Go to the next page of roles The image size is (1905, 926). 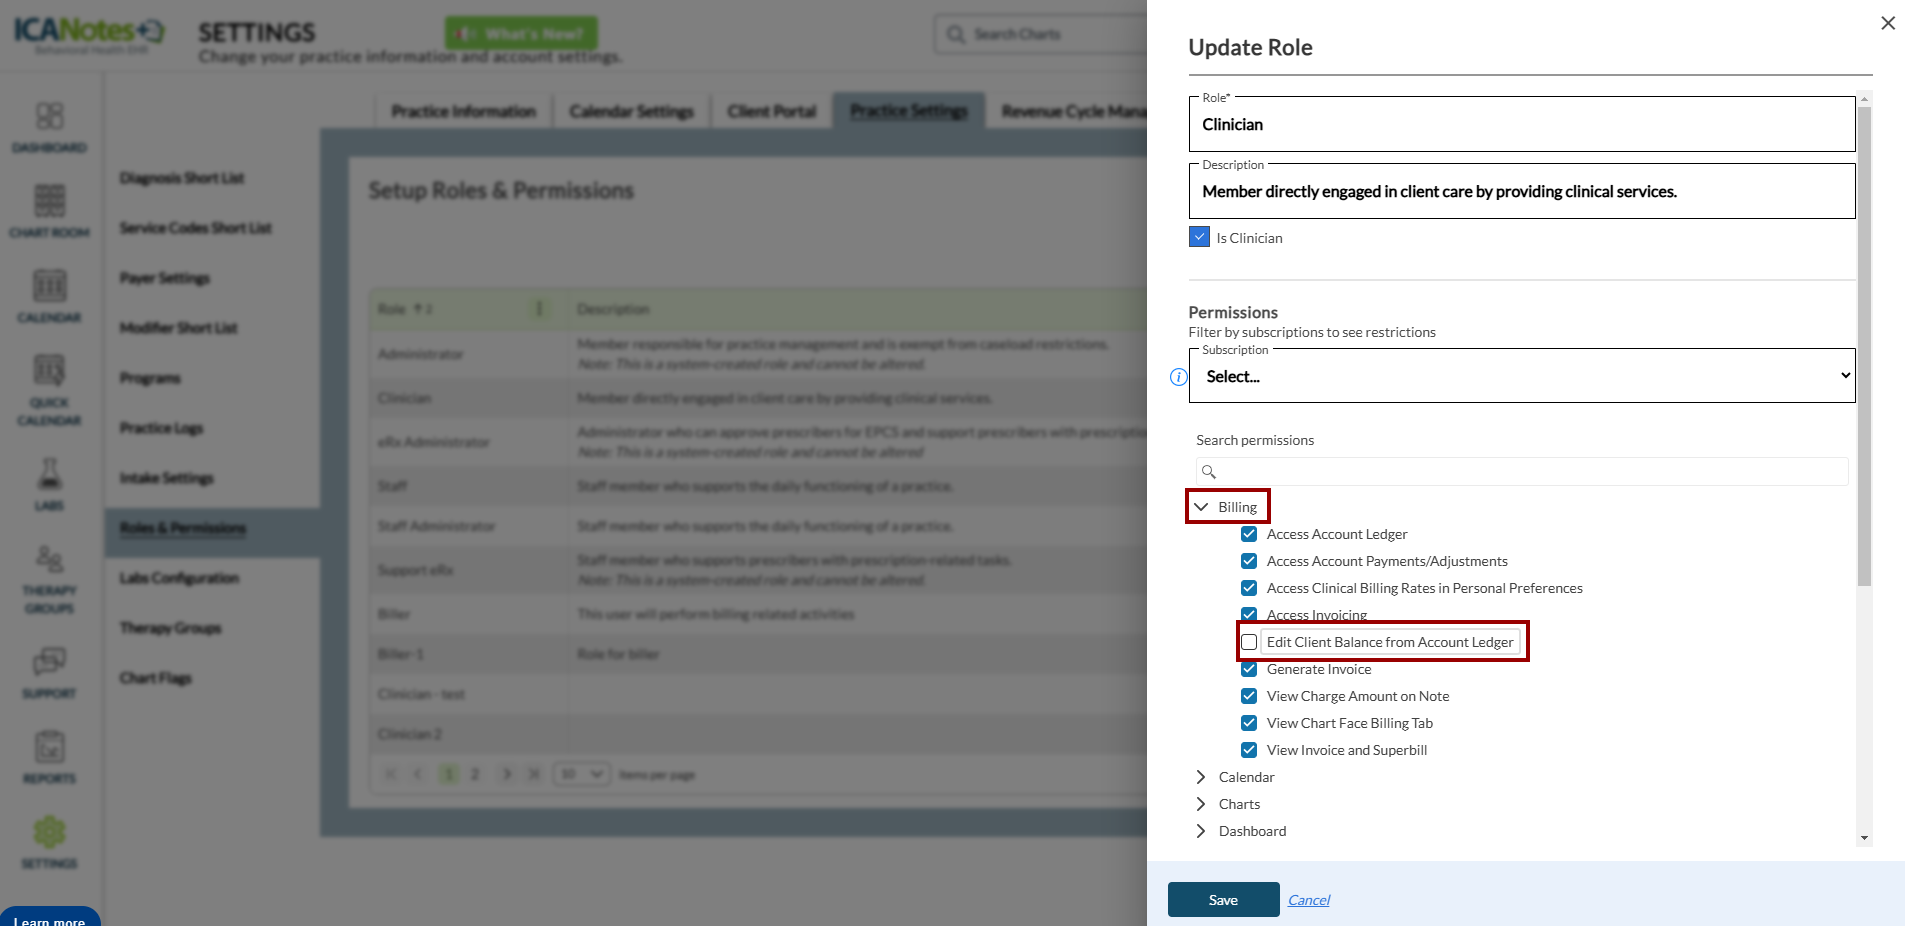(x=507, y=774)
